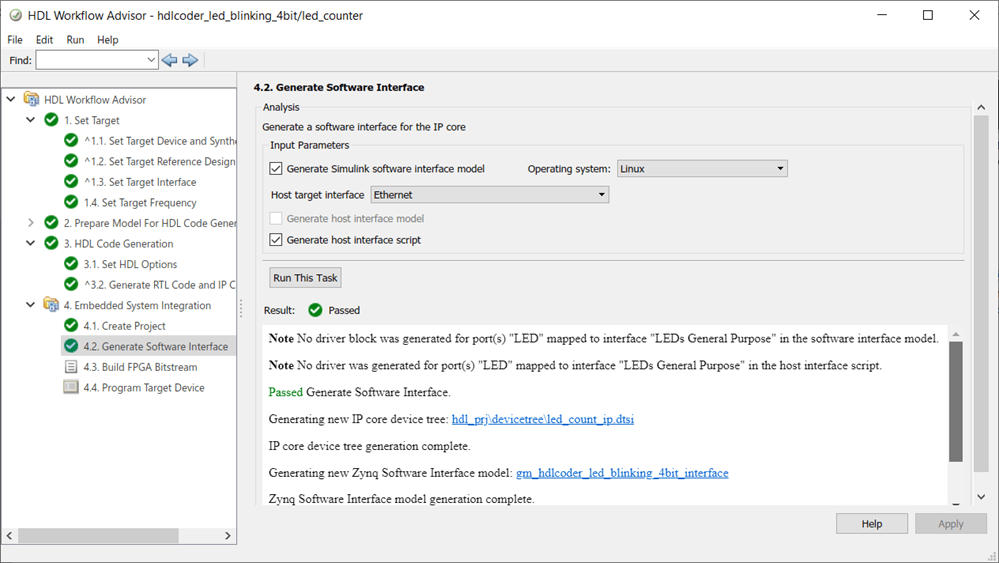Image resolution: width=999 pixels, height=563 pixels.
Task: Open the Operating system dropdown
Action: click(702, 169)
